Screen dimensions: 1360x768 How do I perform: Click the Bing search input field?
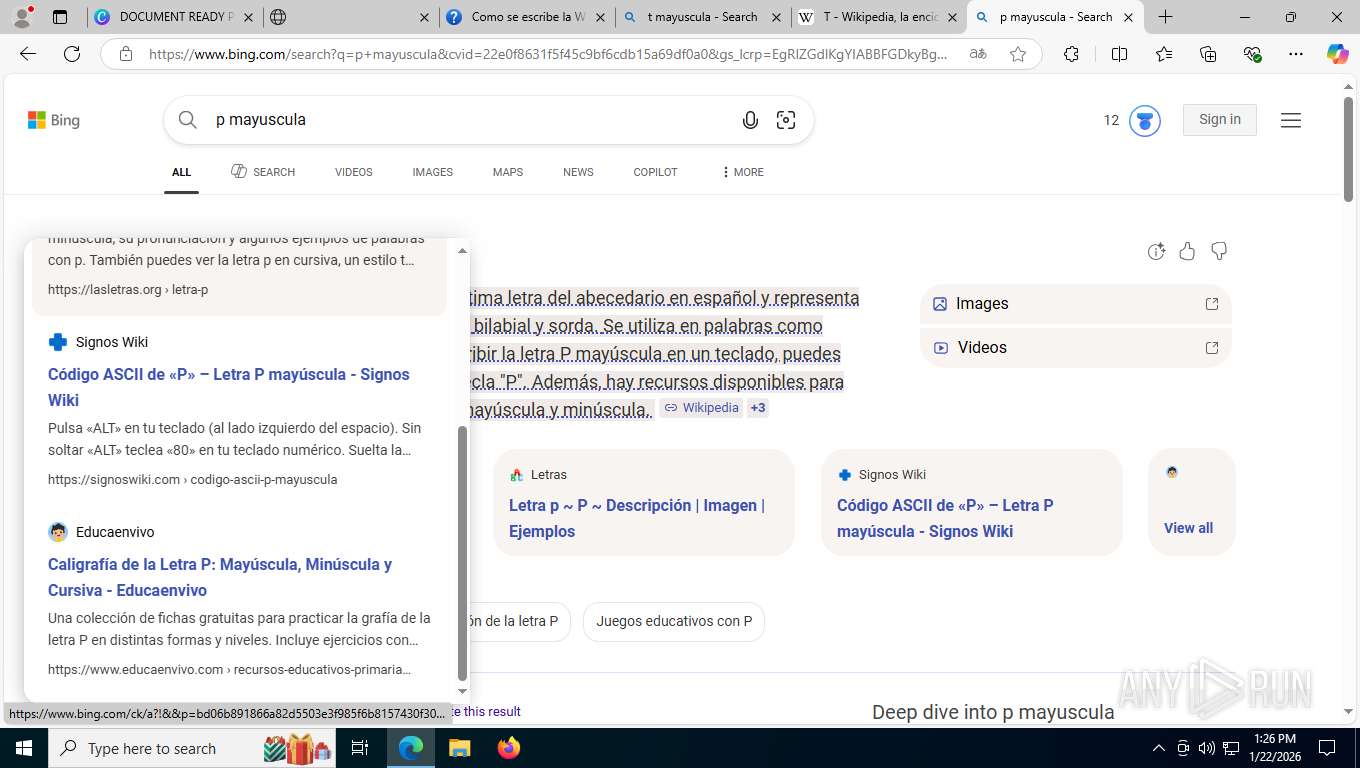[x=470, y=120]
